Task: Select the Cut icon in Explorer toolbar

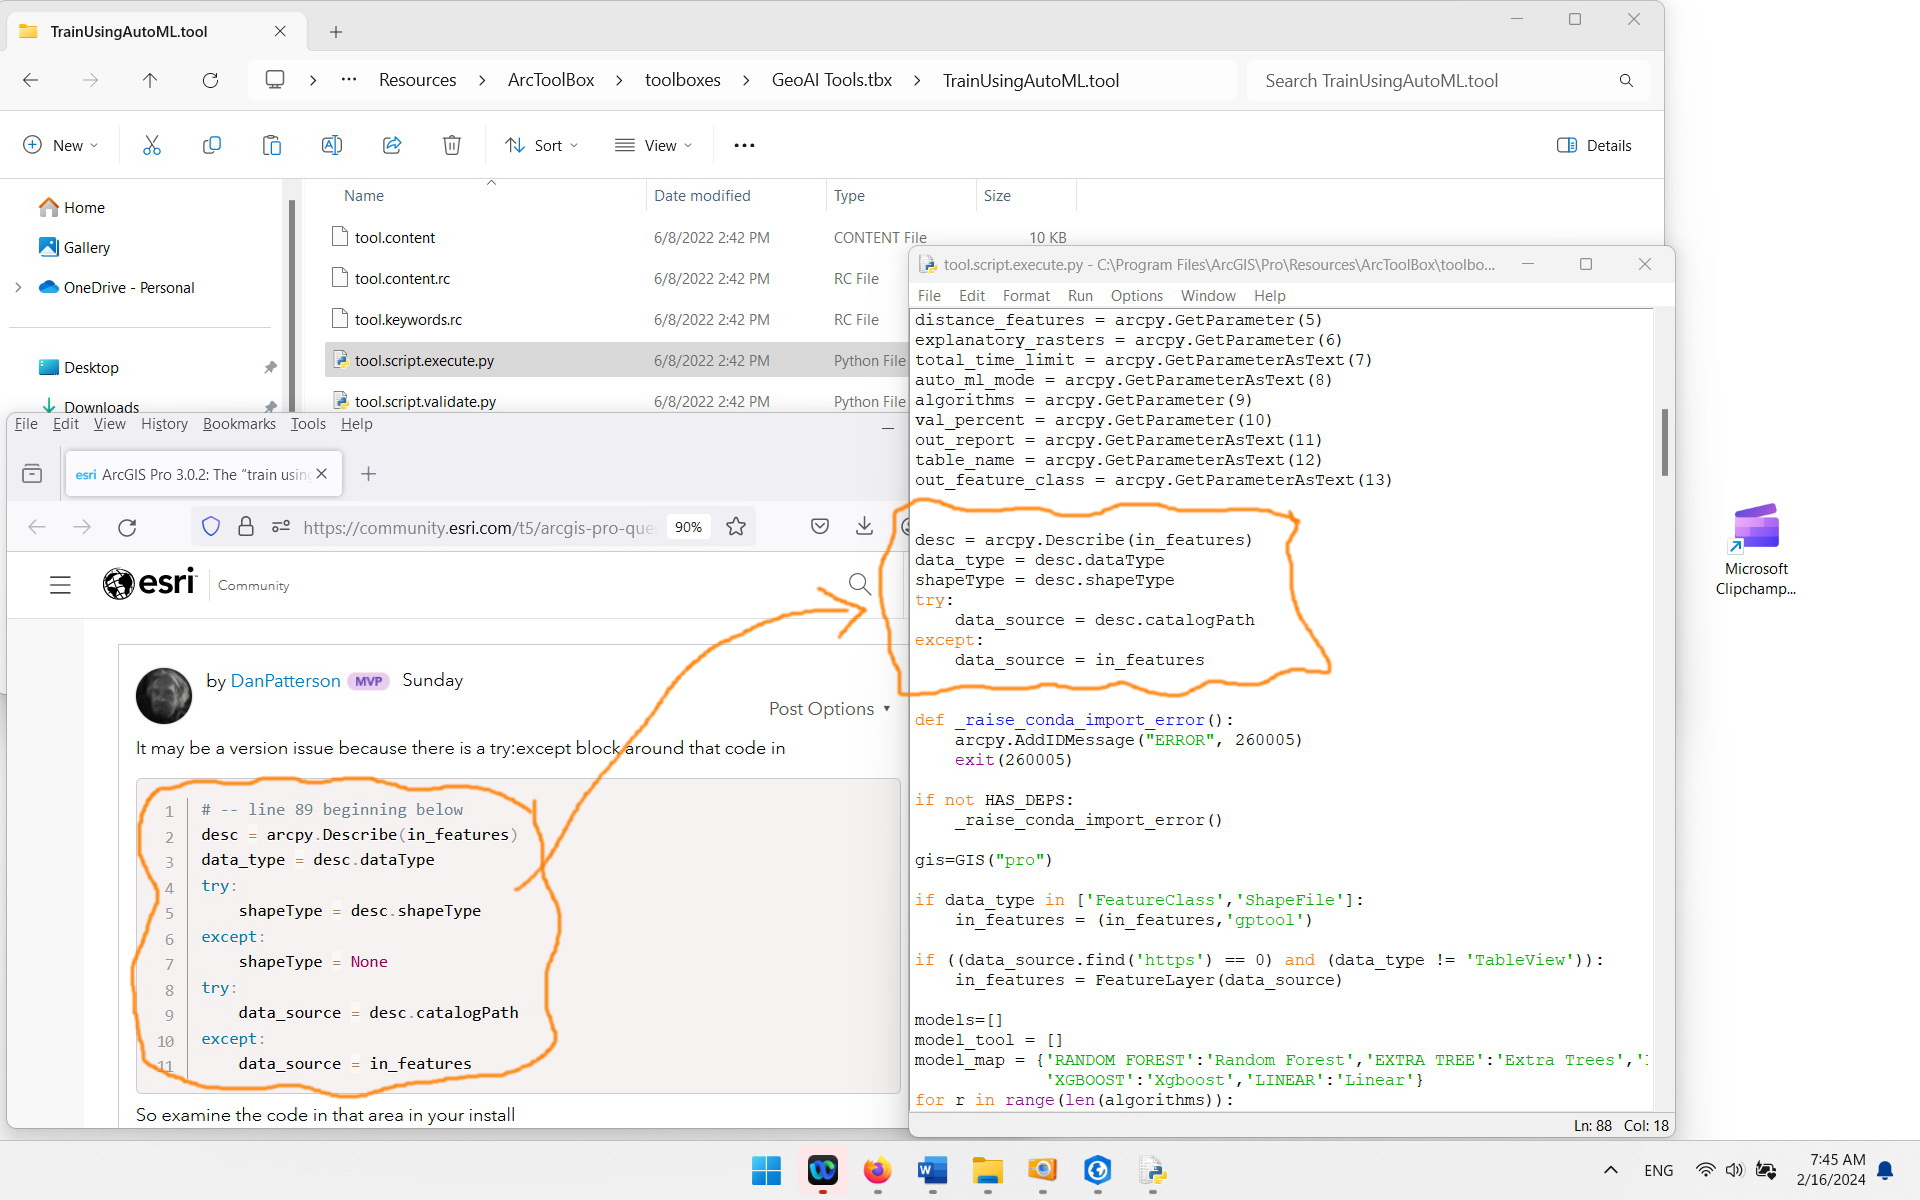Action: coord(152,145)
